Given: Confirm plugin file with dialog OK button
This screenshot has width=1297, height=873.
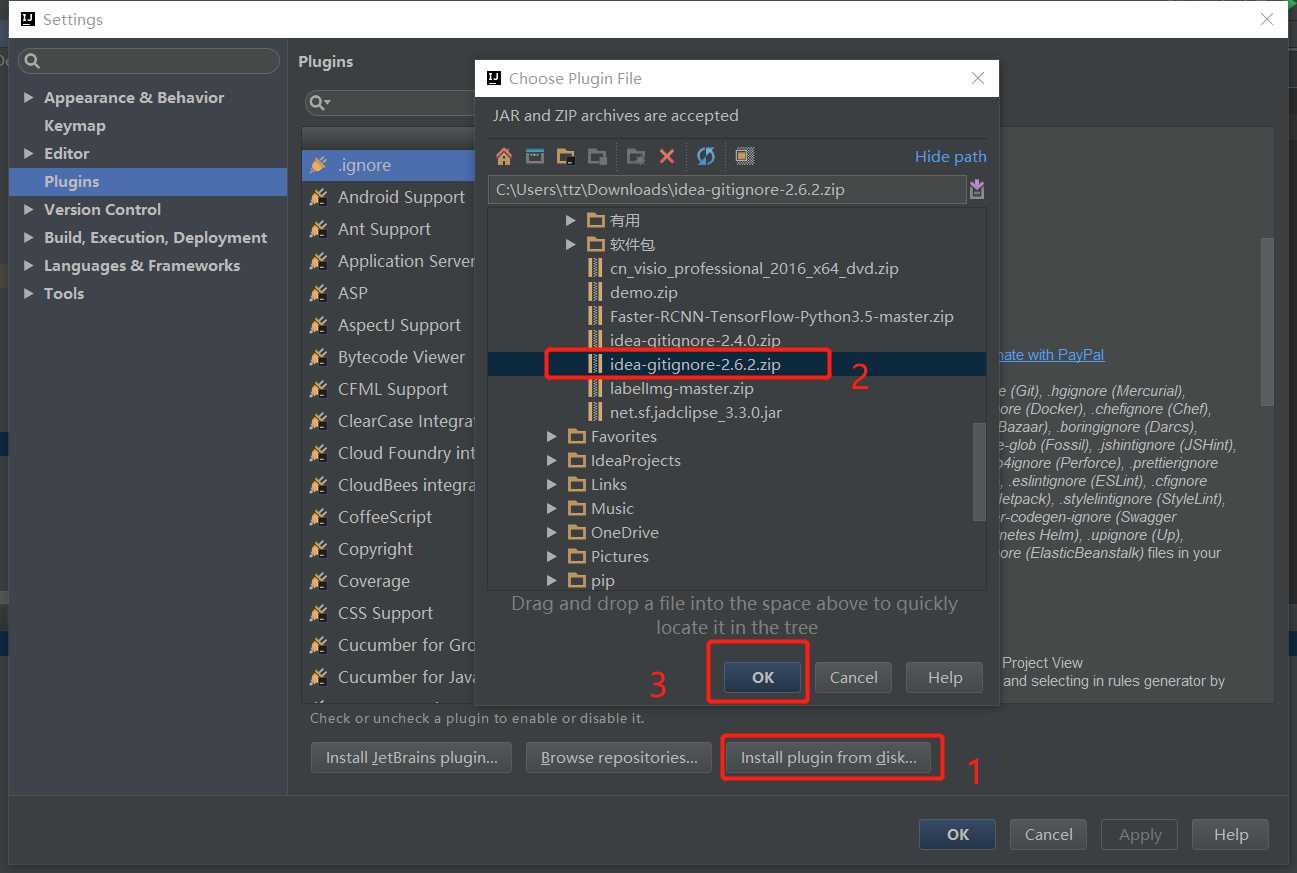Looking at the screenshot, I should tap(763, 677).
